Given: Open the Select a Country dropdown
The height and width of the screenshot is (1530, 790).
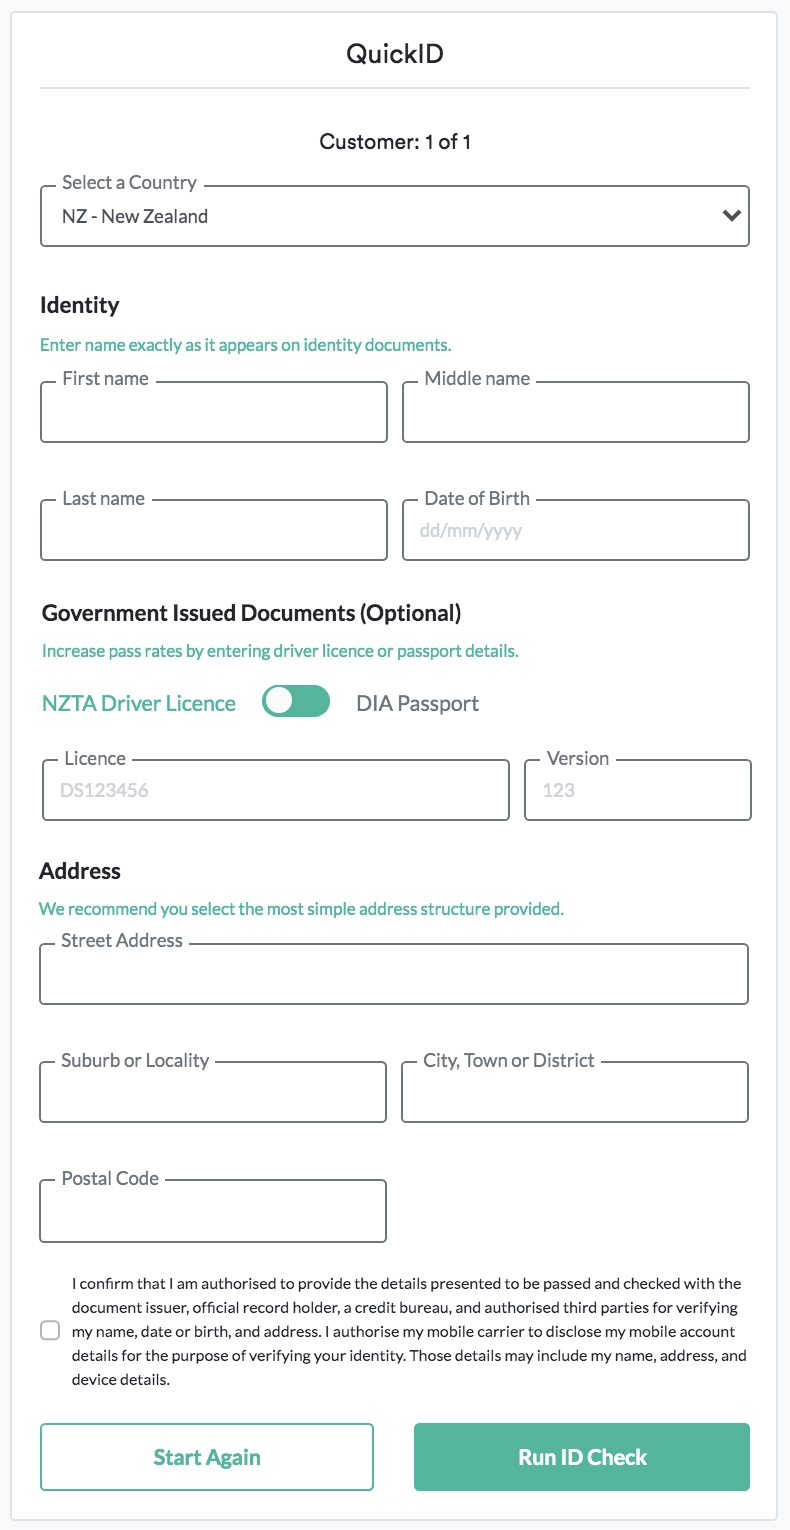Looking at the screenshot, I should [380, 216].
